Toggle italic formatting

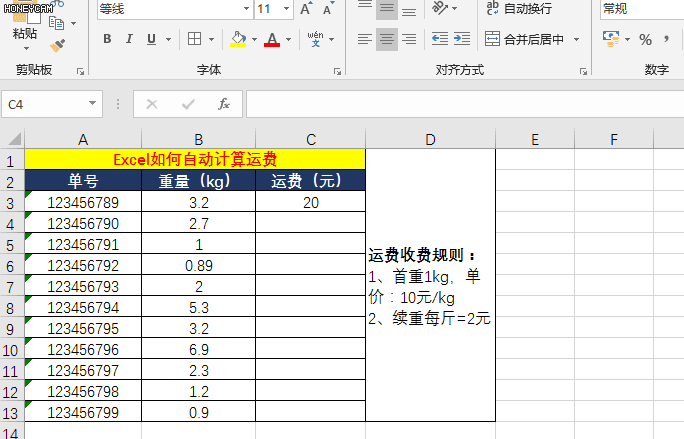[129, 39]
